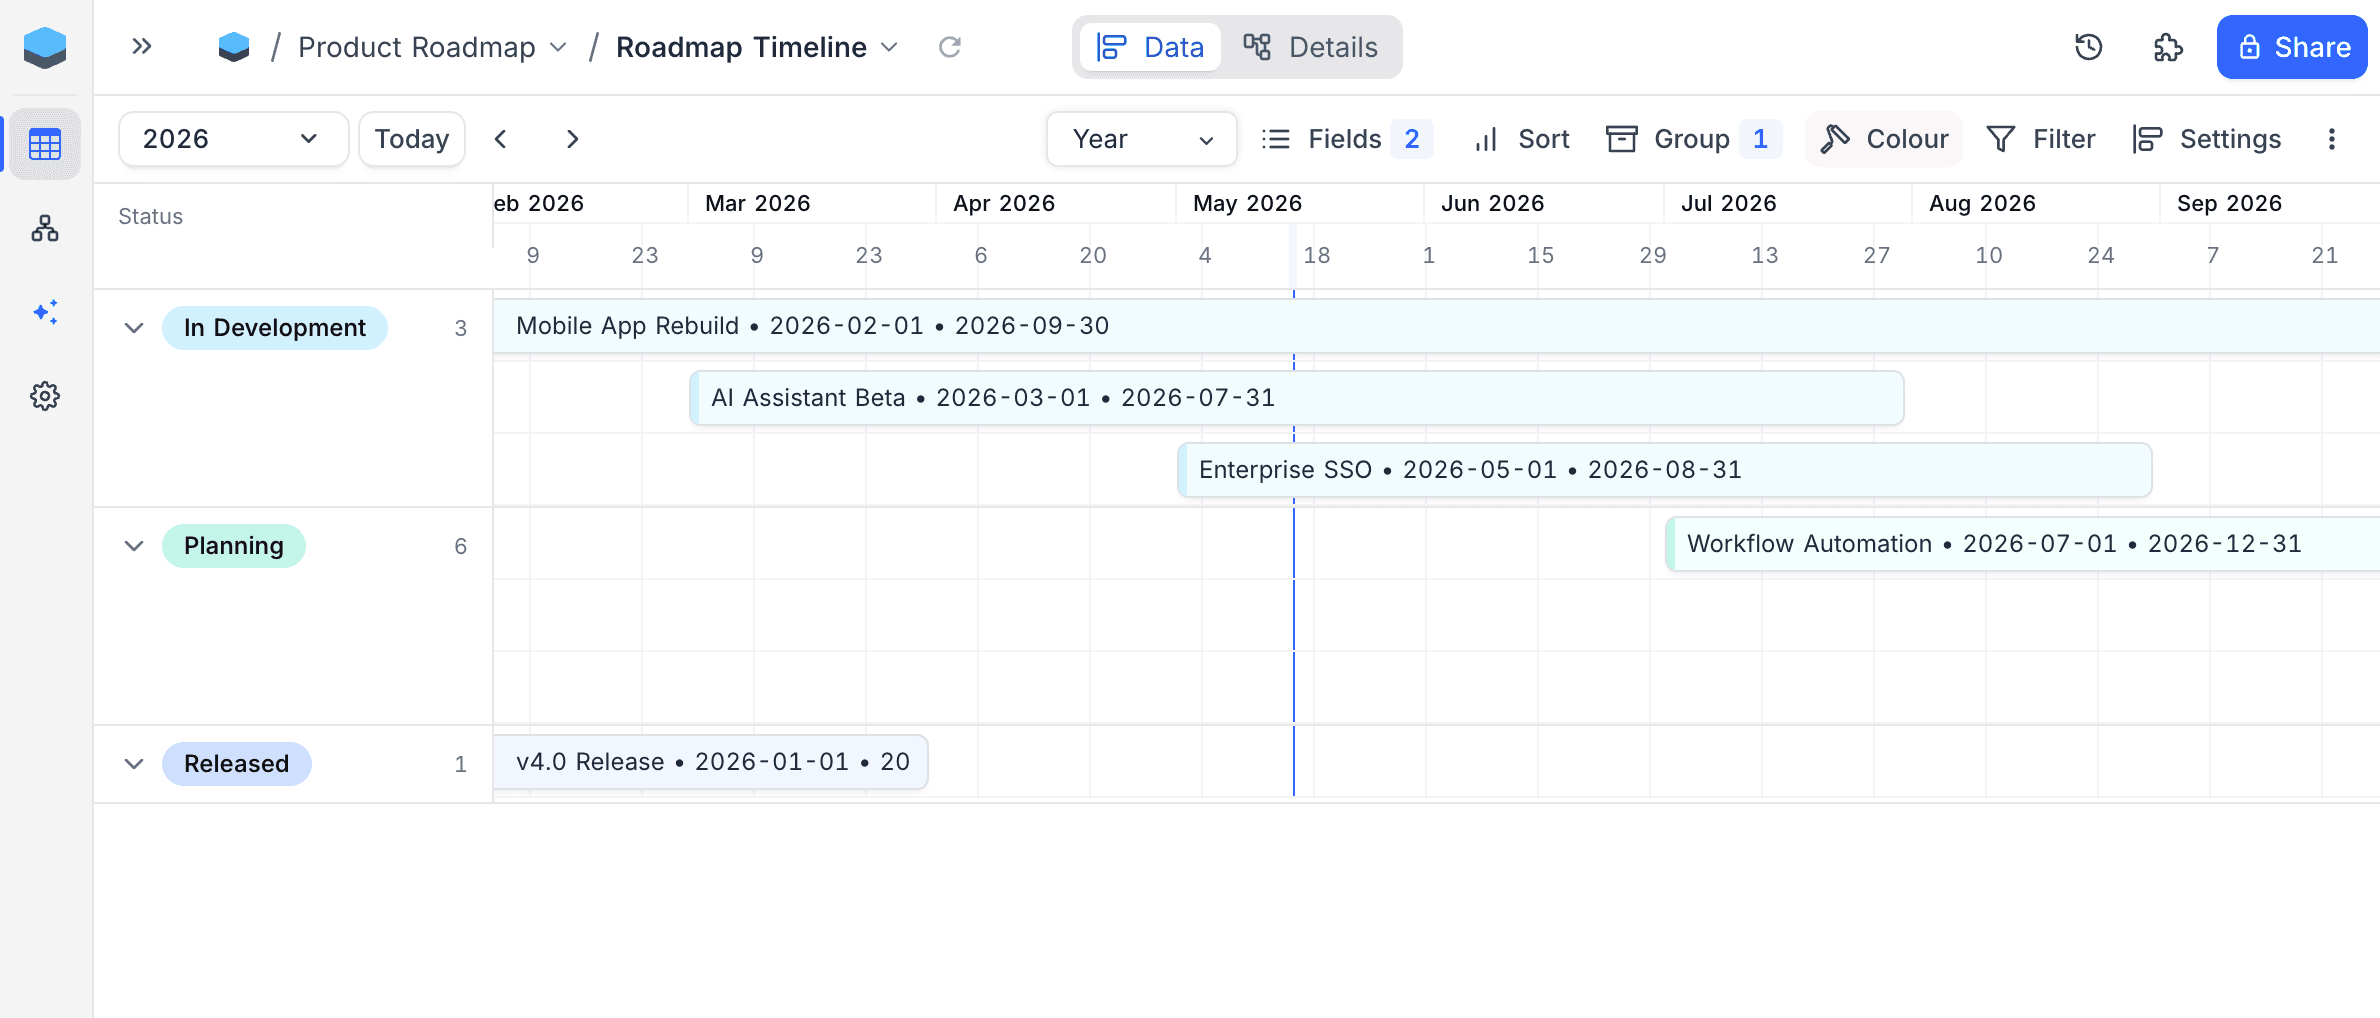Click the Planning status tag
Image resolution: width=2380 pixels, height=1018 pixels.
pos(234,546)
